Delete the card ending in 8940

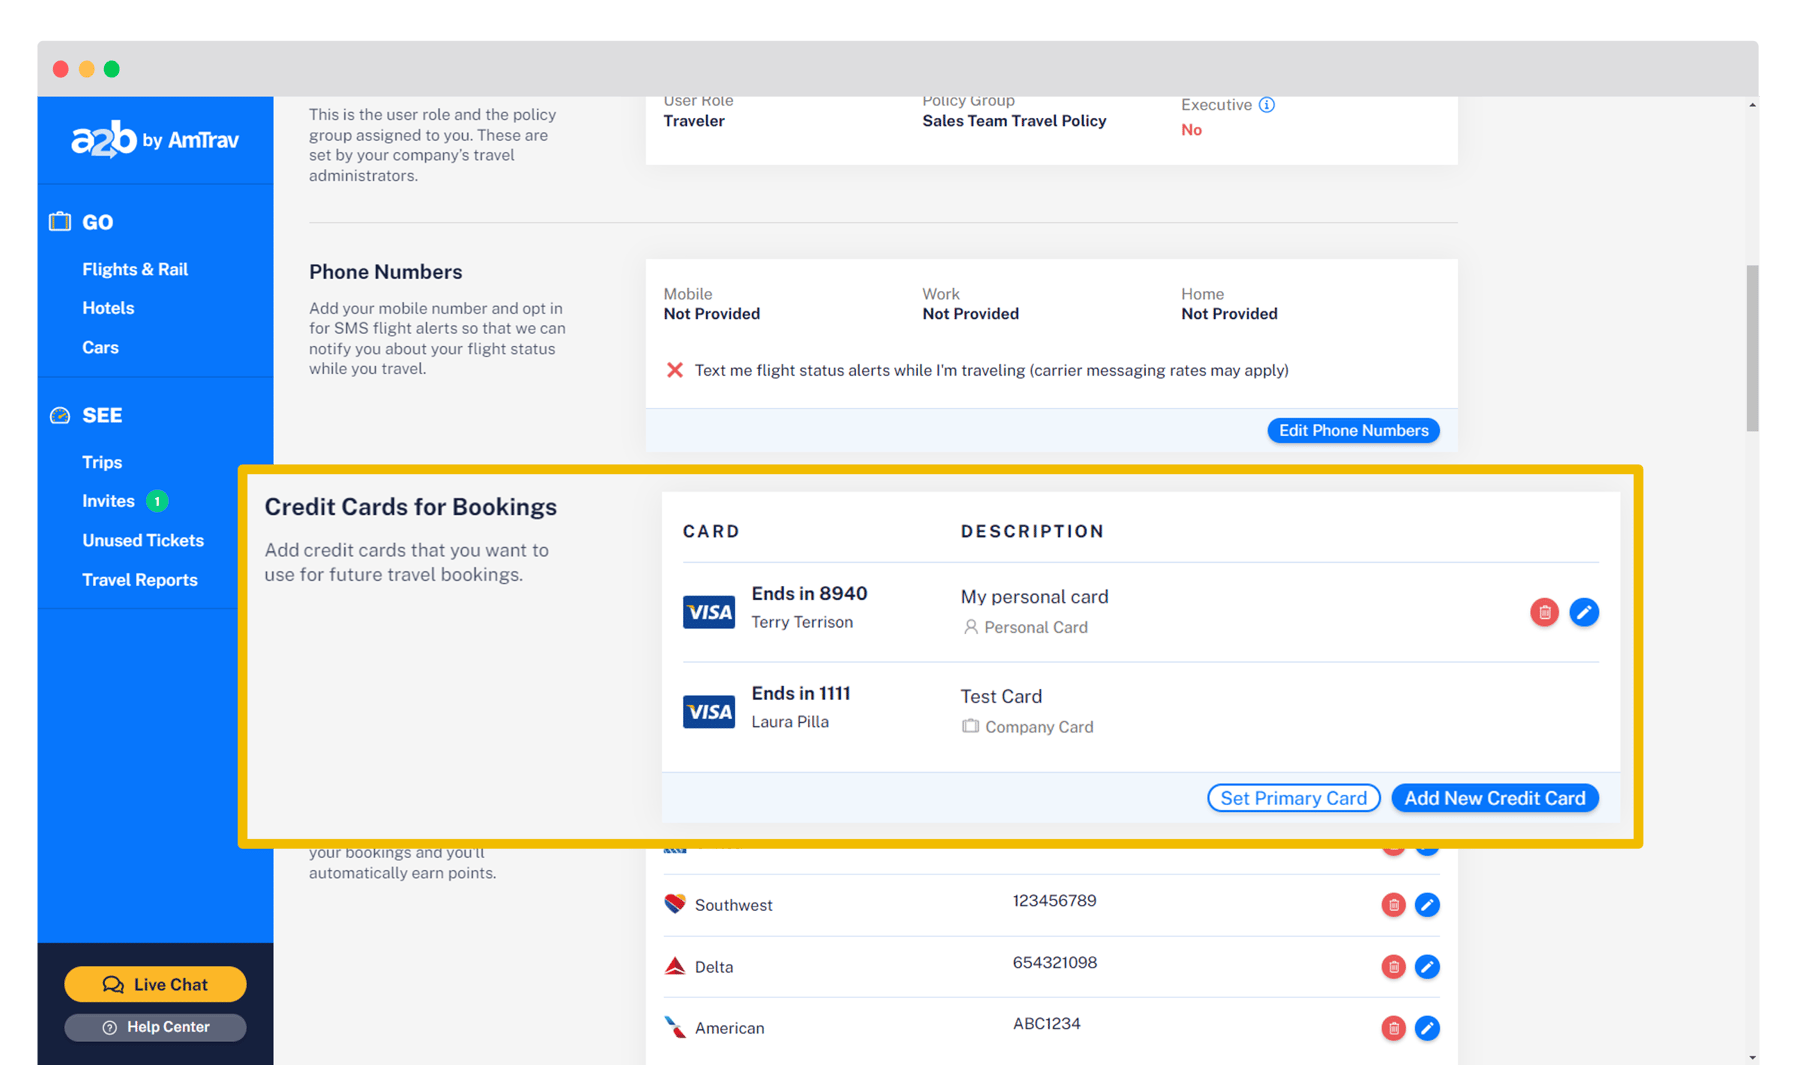coord(1544,612)
